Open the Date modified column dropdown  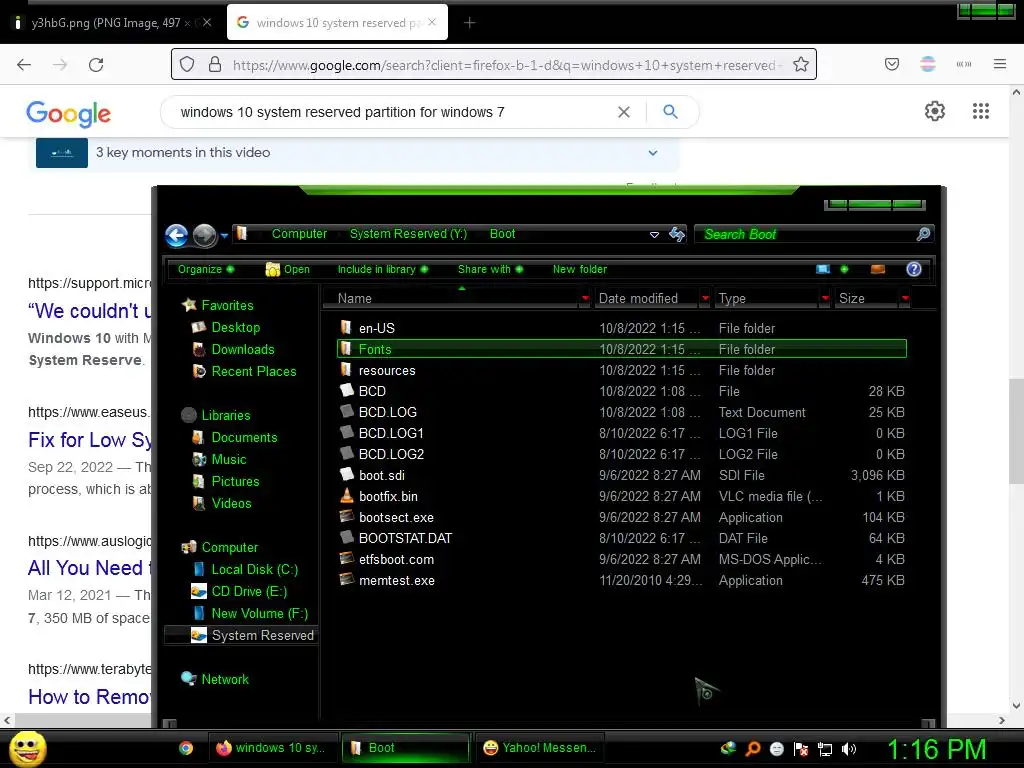pos(705,298)
